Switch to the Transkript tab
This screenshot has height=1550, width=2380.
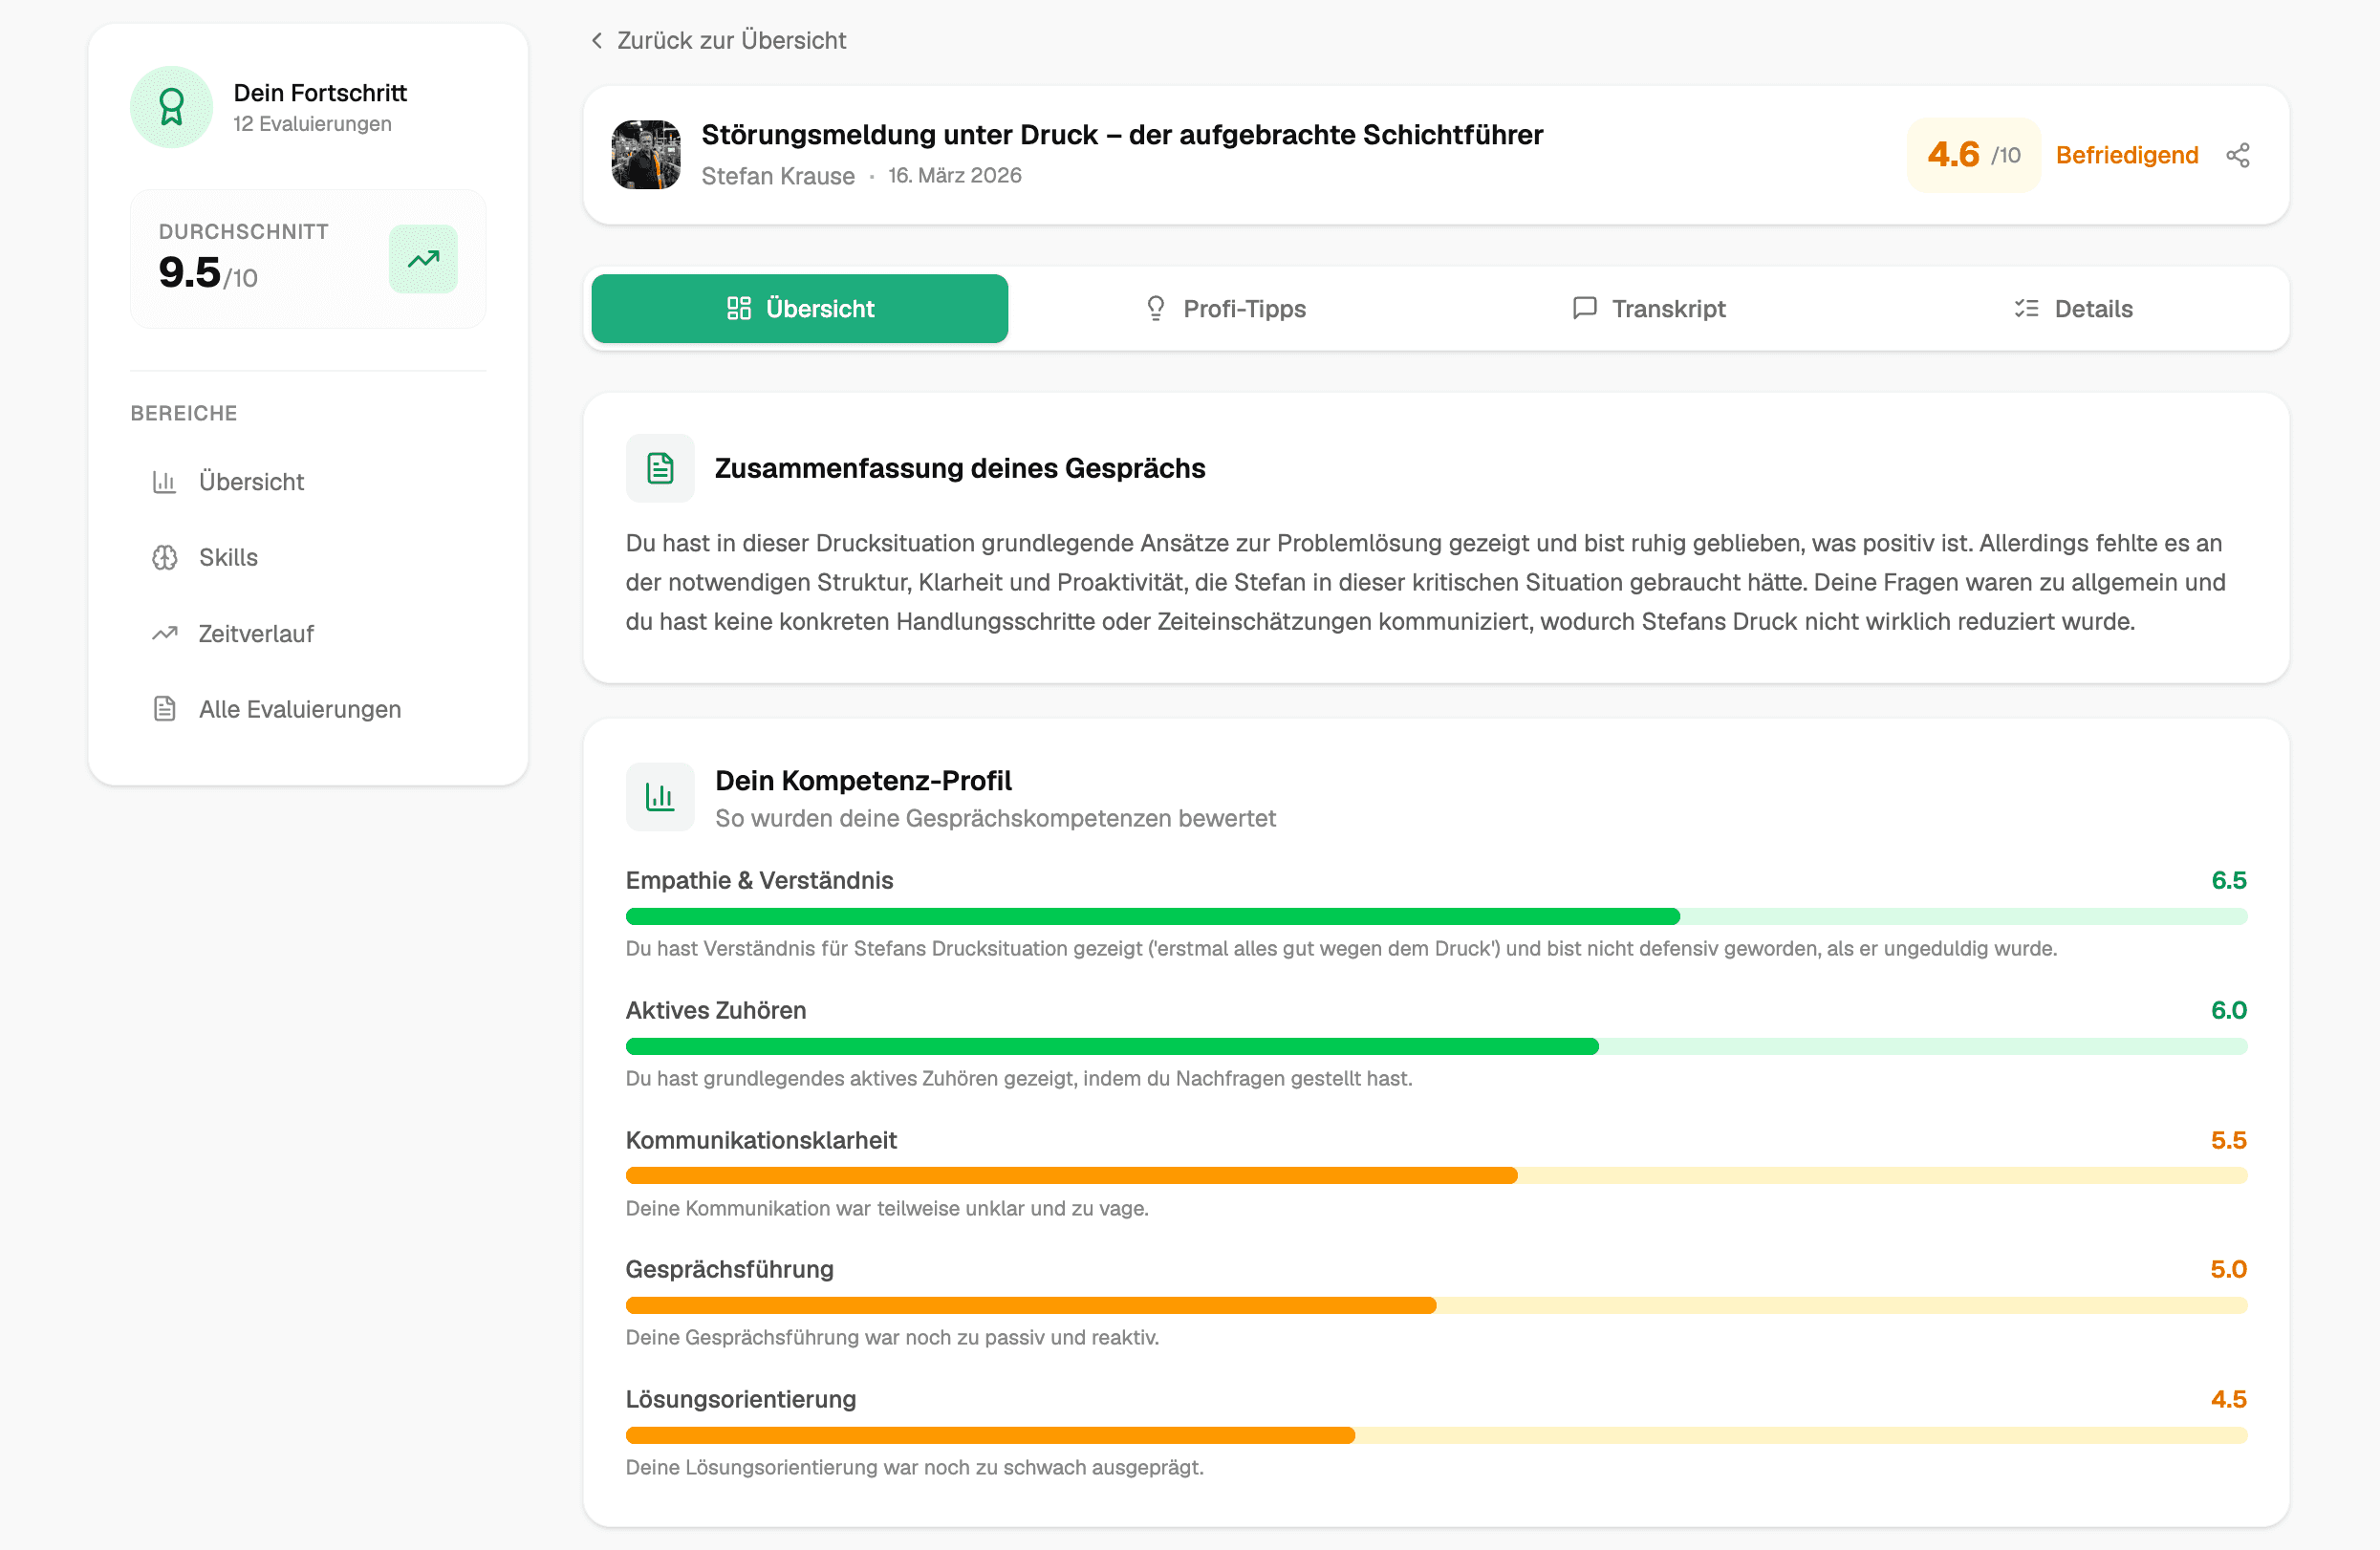click(1648, 308)
